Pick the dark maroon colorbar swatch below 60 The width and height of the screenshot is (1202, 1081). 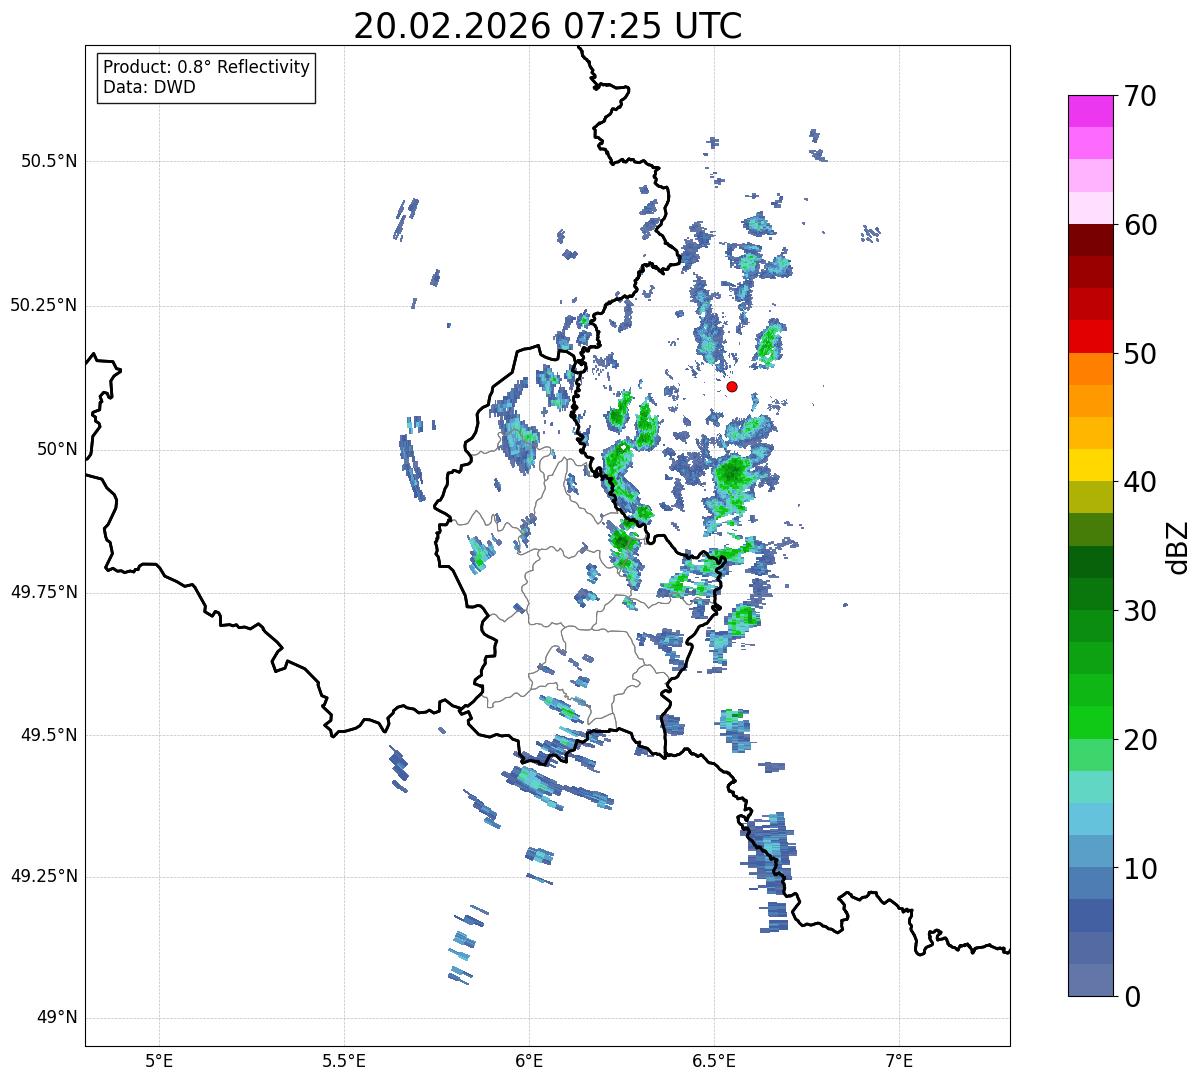pyautogui.click(x=1091, y=240)
